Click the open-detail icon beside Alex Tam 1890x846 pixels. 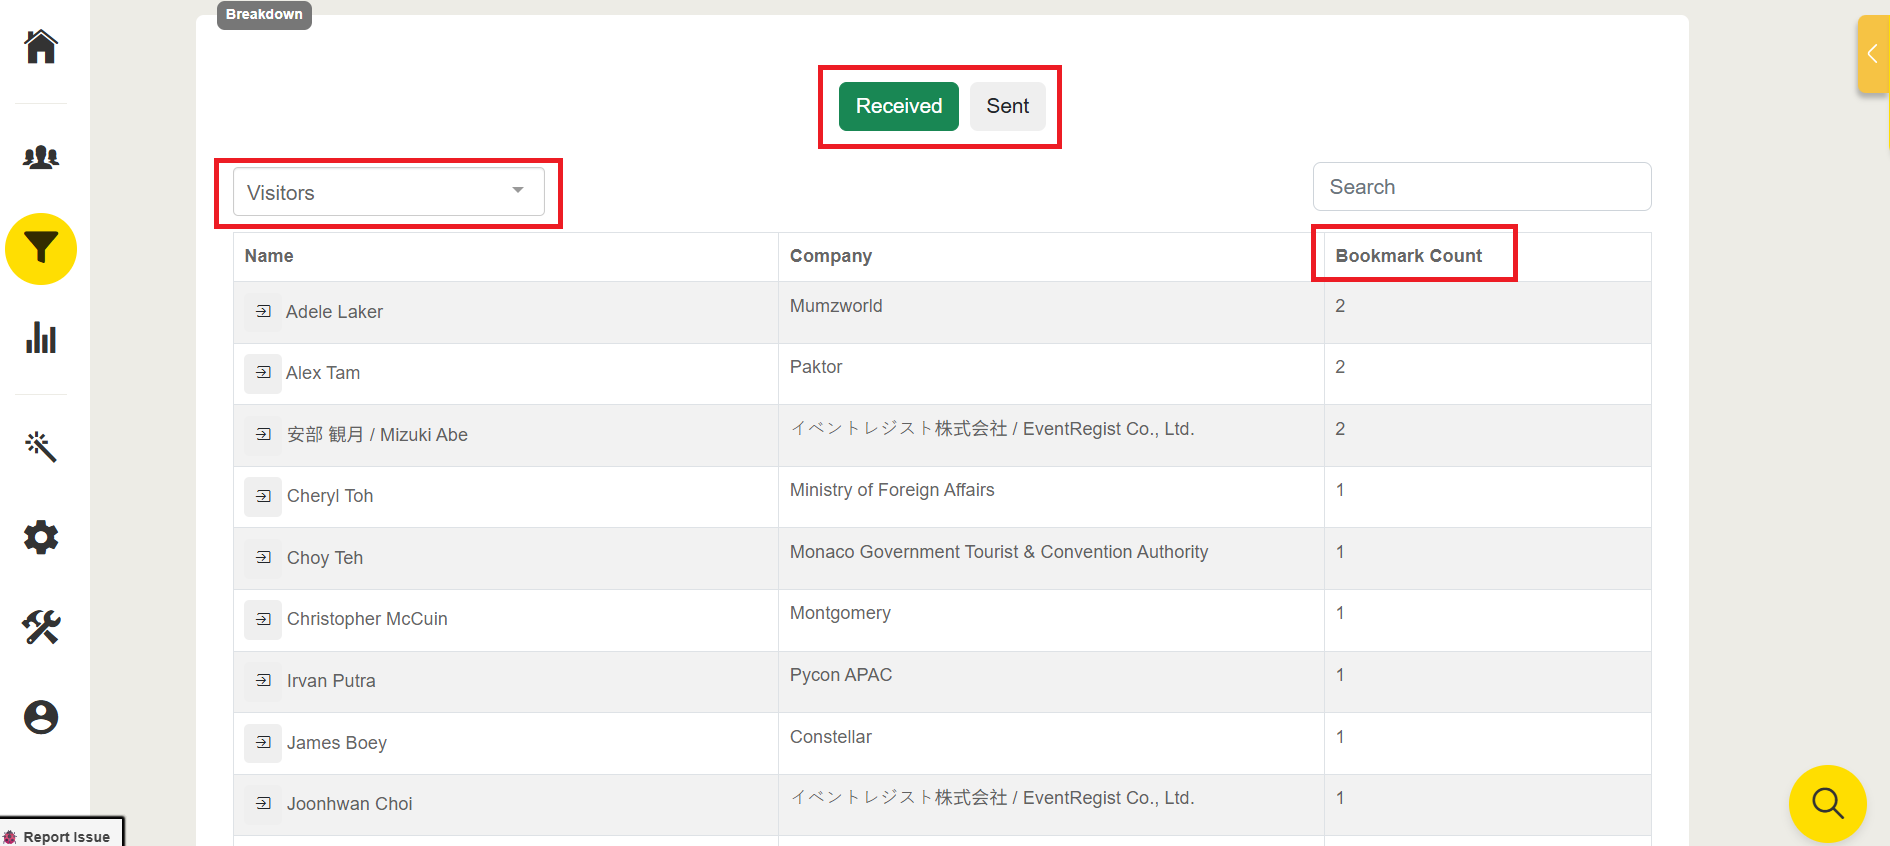click(x=263, y=373)
